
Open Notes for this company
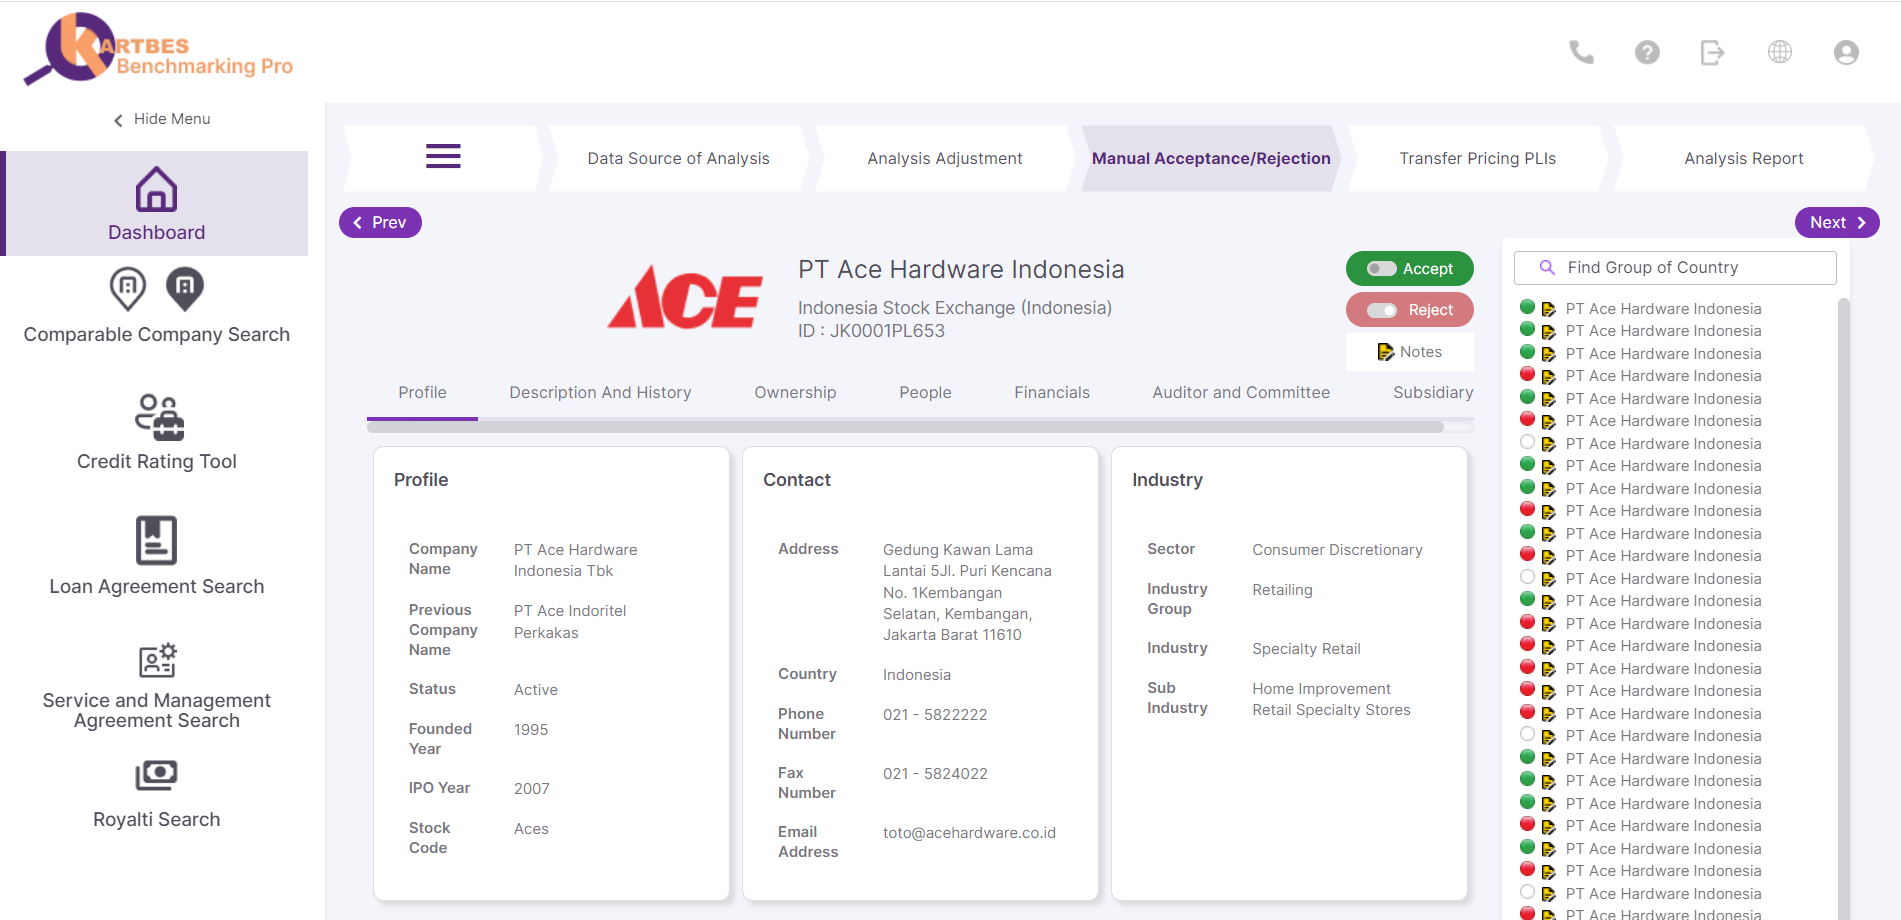(1409, 352)
